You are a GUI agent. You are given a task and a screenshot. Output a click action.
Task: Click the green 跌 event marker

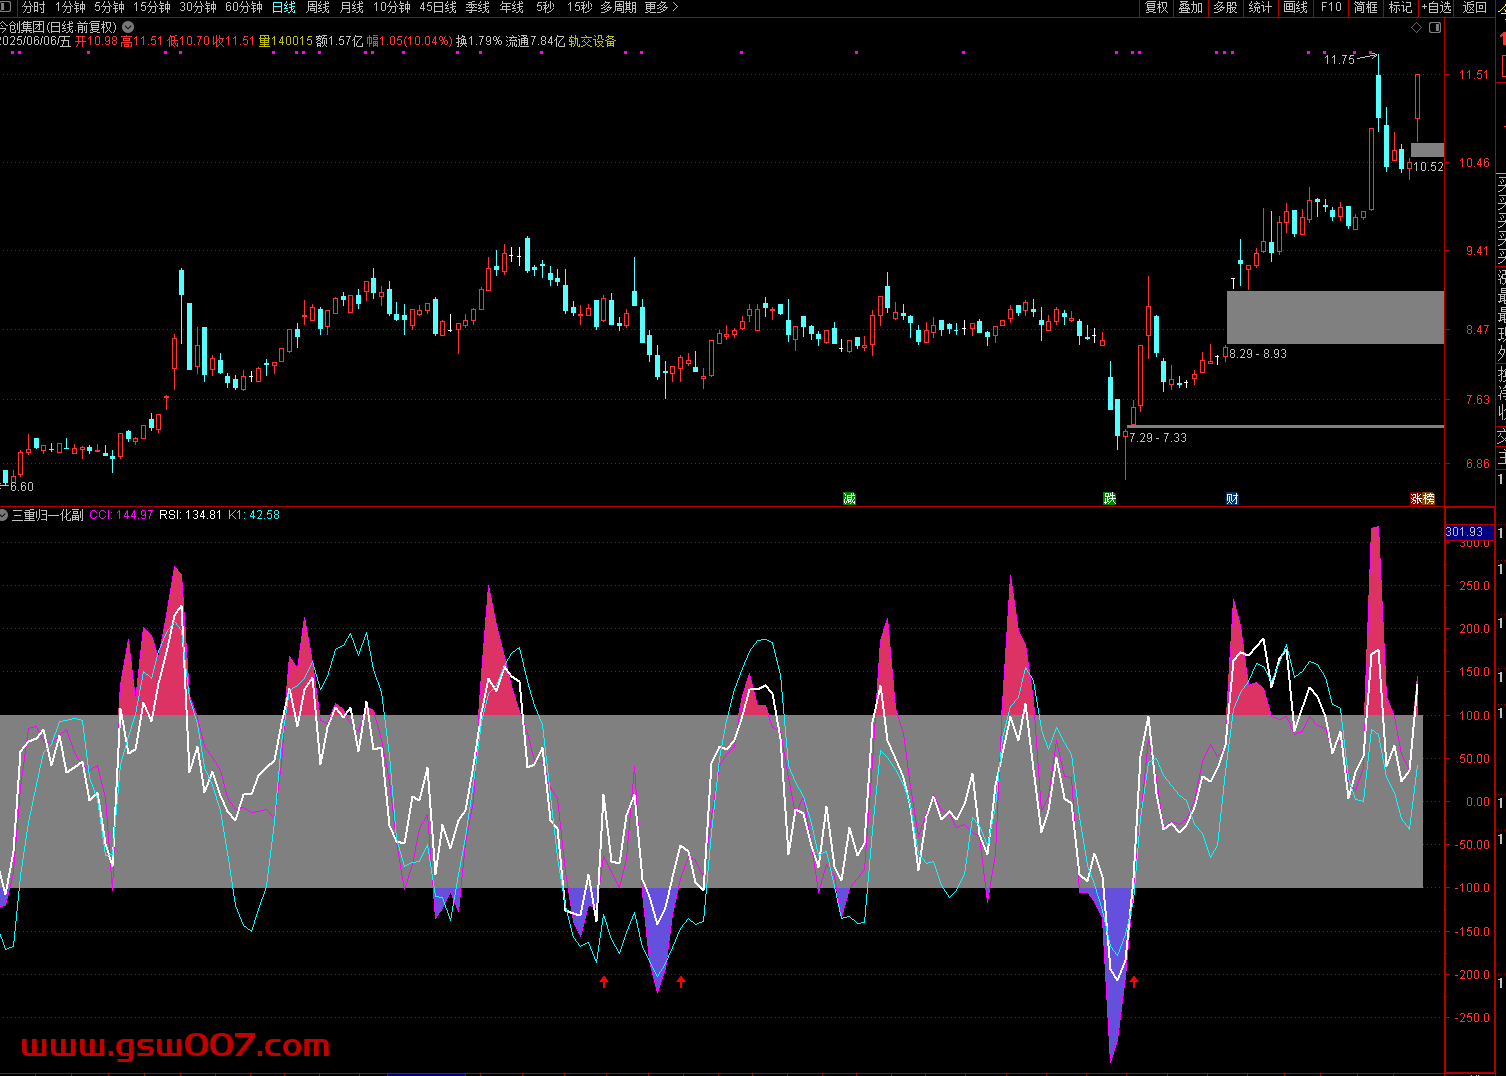tap(1110, 498)
